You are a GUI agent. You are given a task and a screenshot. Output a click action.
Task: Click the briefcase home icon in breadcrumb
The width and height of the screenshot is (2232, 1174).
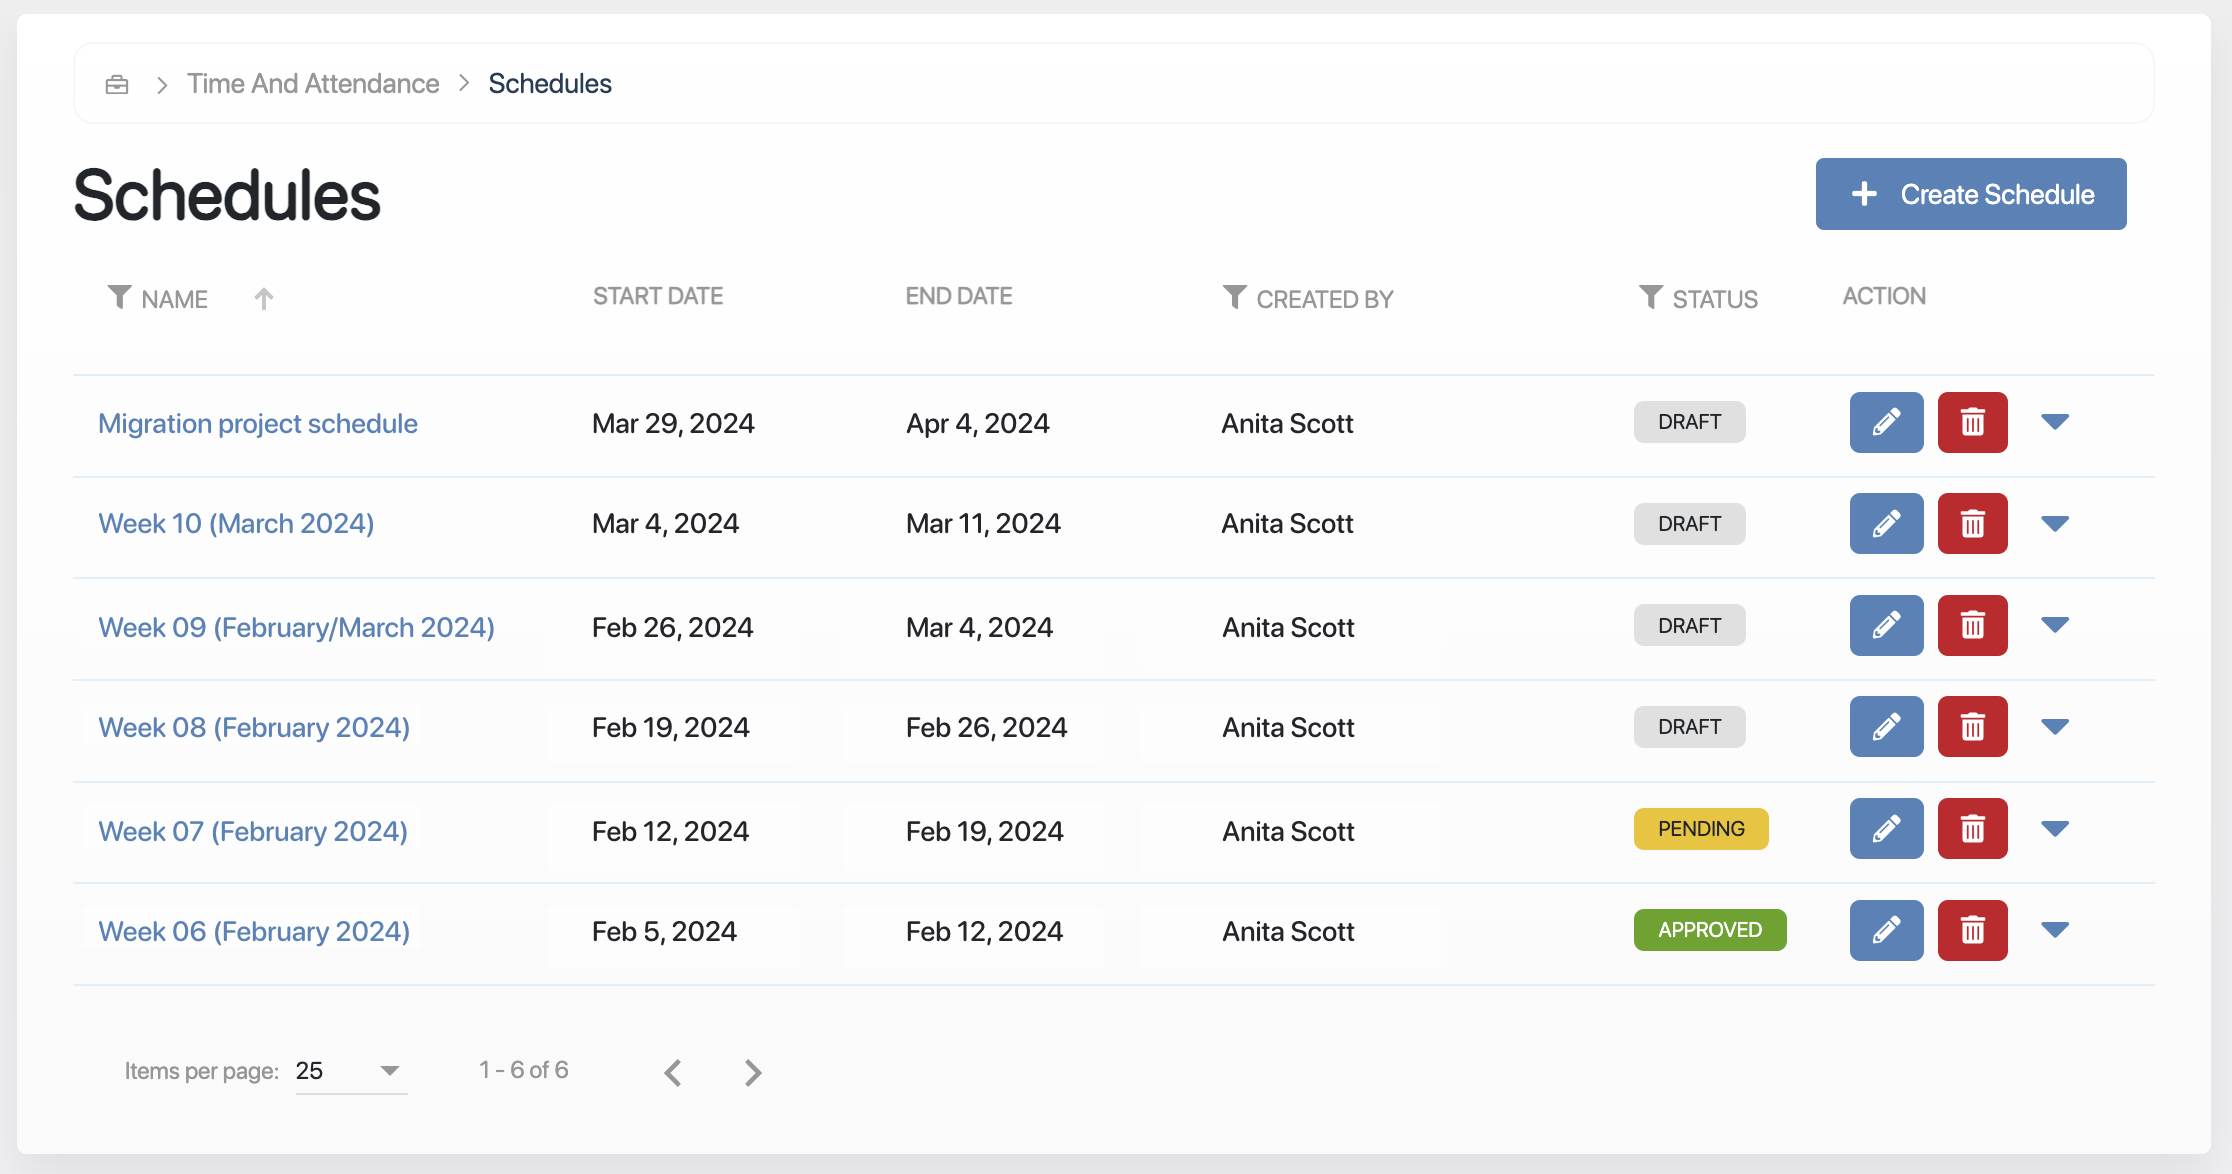click(117, 84)
